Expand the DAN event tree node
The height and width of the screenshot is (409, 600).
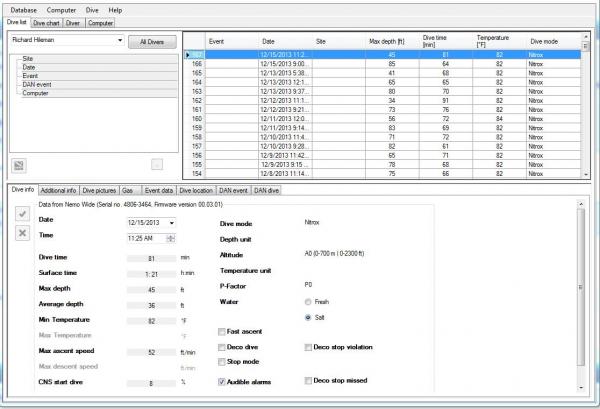16,85
